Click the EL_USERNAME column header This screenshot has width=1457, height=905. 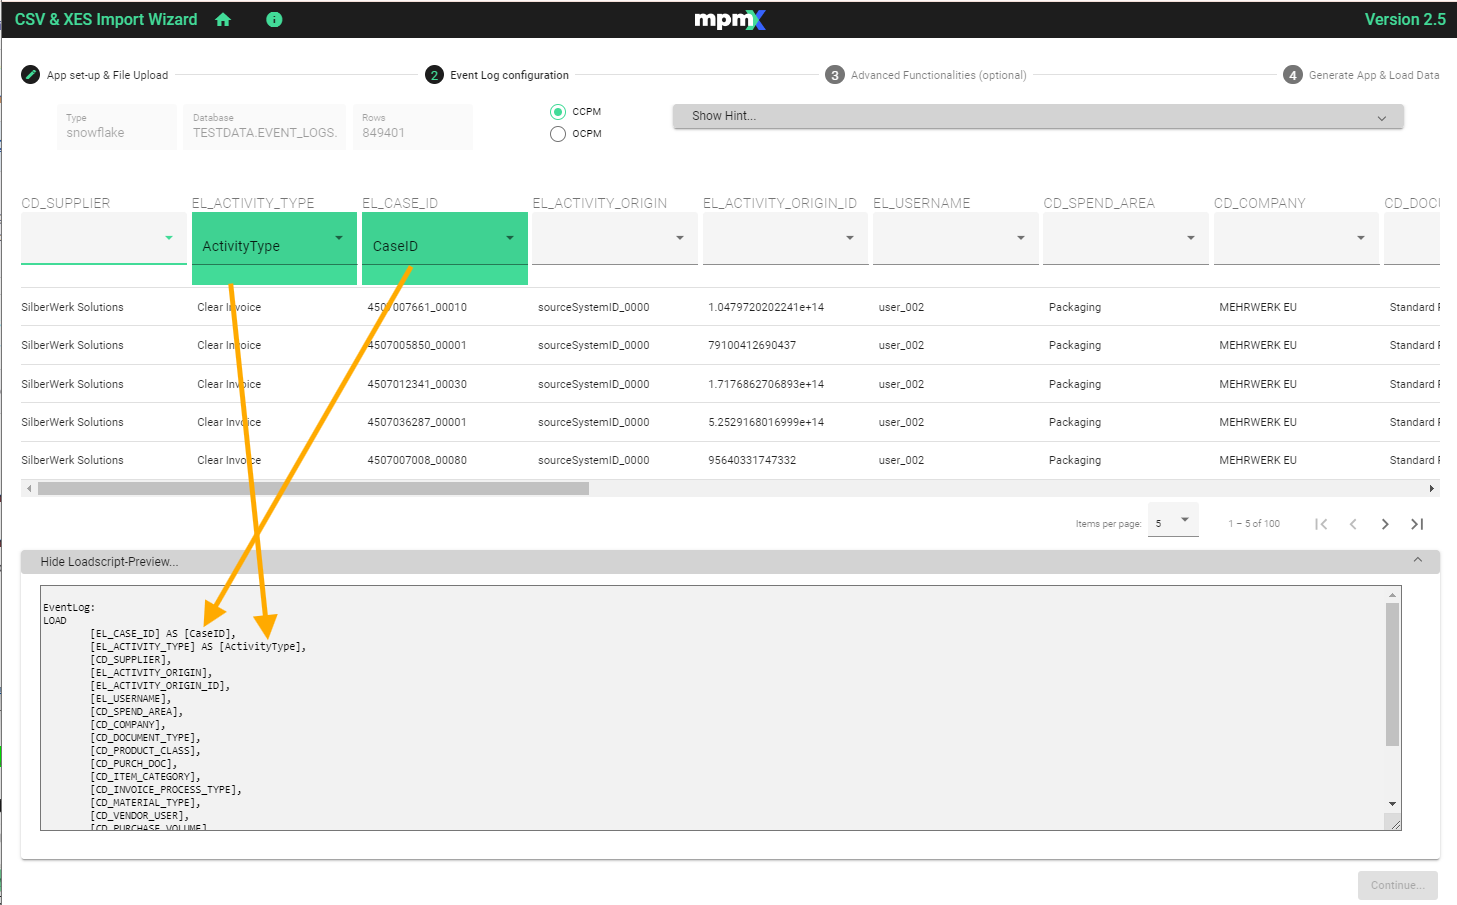[x=922, y=203]
